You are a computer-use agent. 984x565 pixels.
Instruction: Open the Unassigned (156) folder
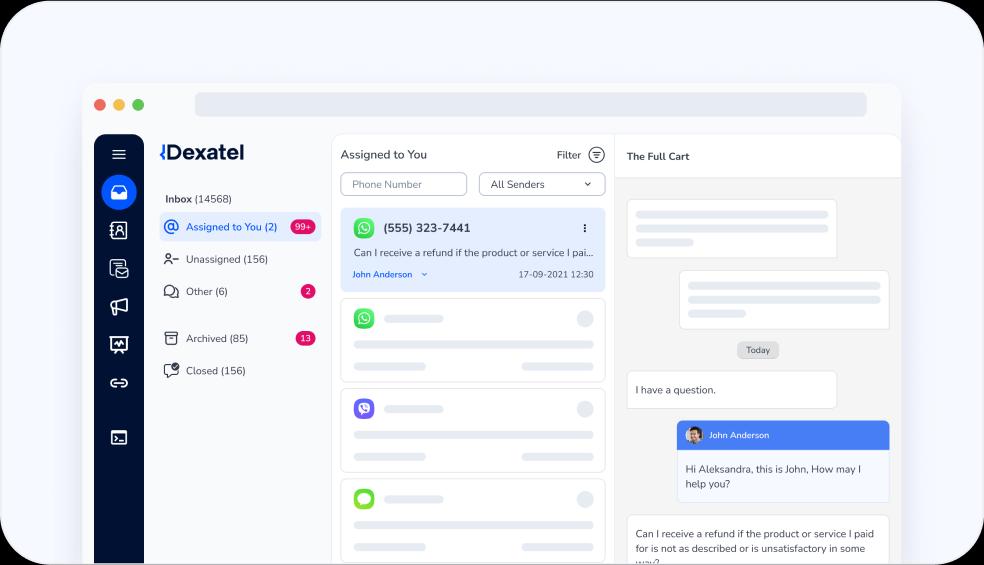click(215, 259)
